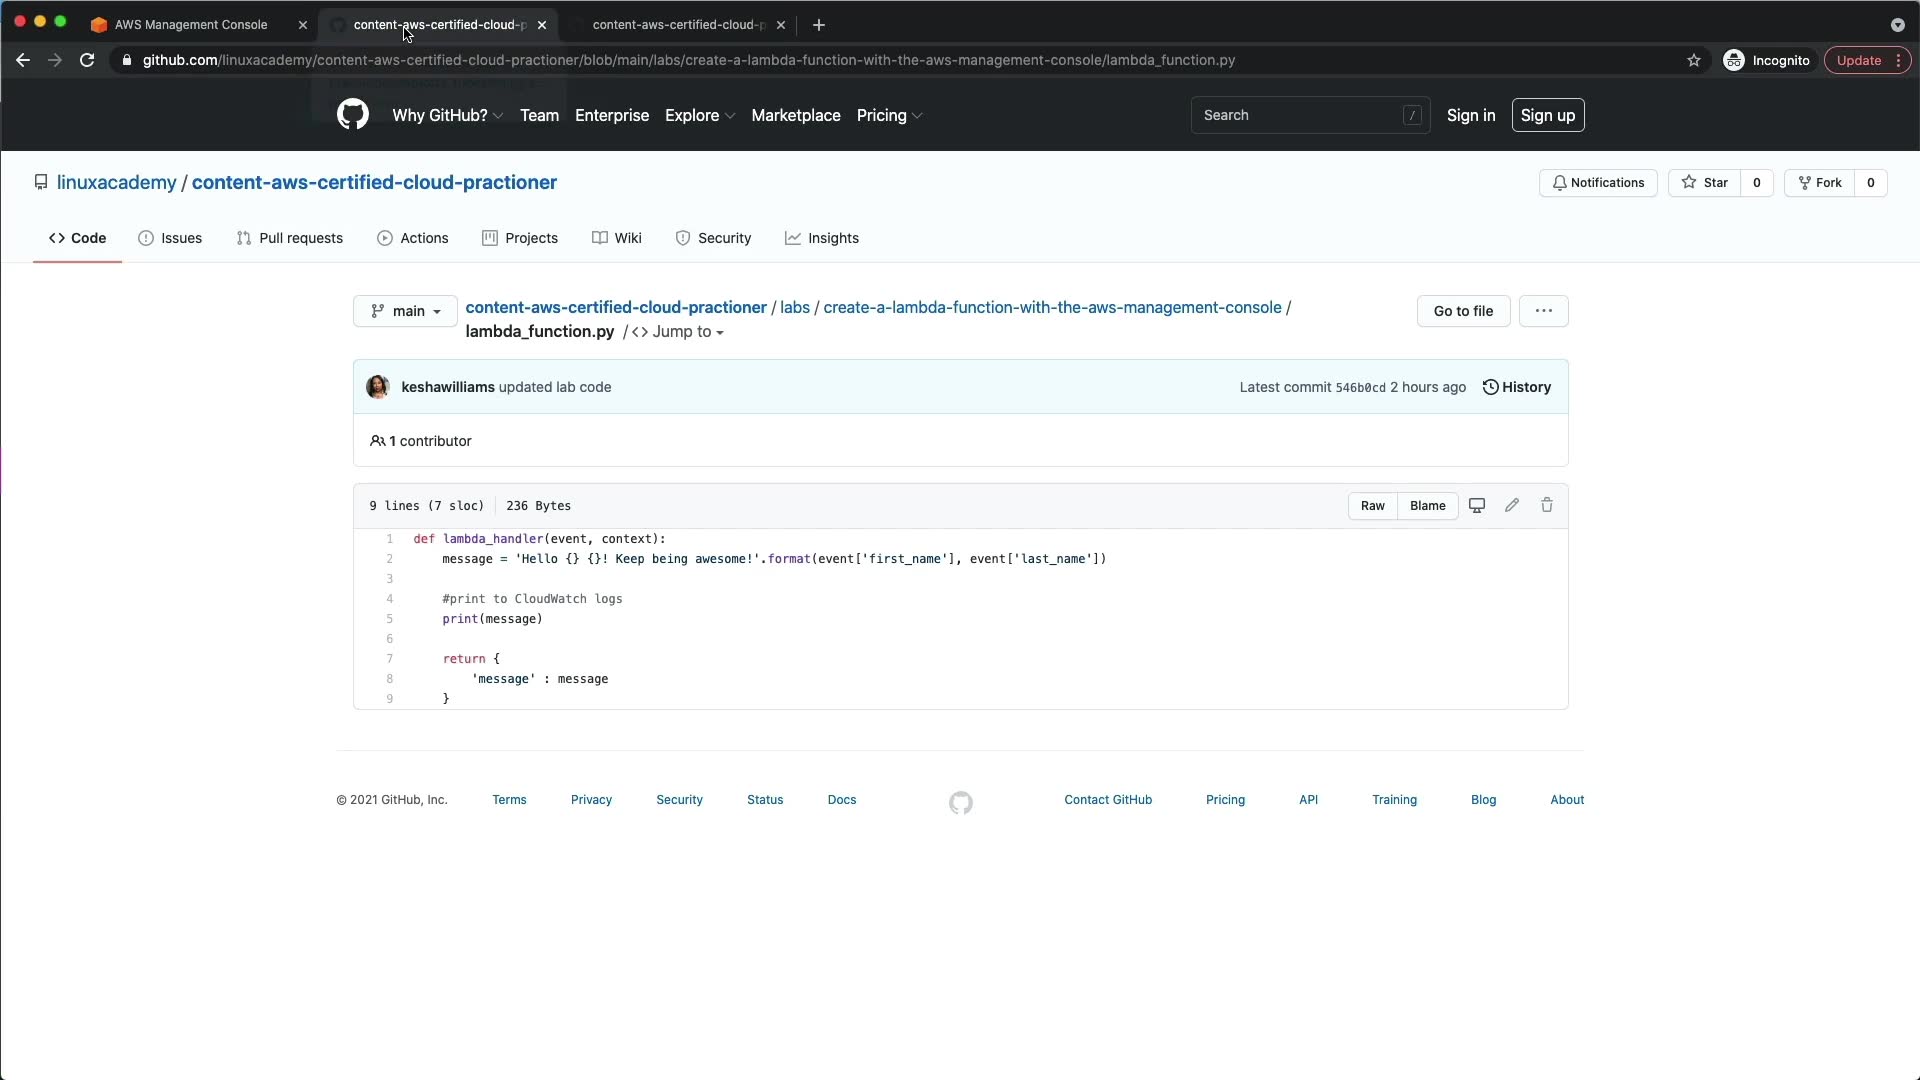1920x1080 pixels.
Task: Open file in GitHub Desktop icon
Action: coord(1476,506)
